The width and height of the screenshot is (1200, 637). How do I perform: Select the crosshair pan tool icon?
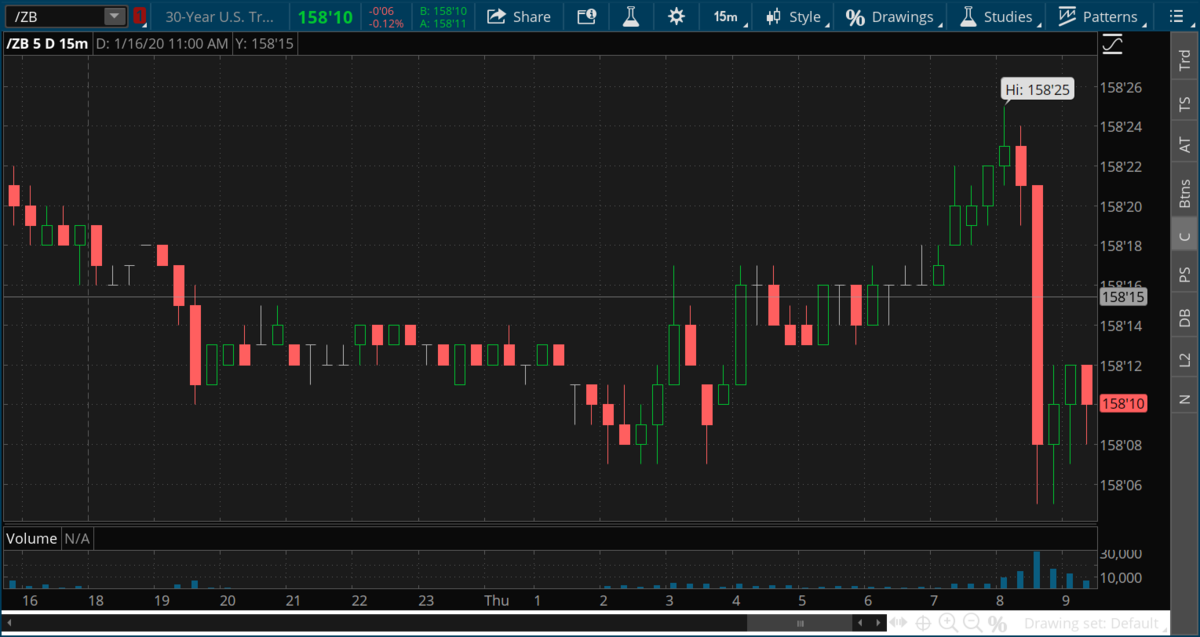pyautogui.click(x=923, y=623)
